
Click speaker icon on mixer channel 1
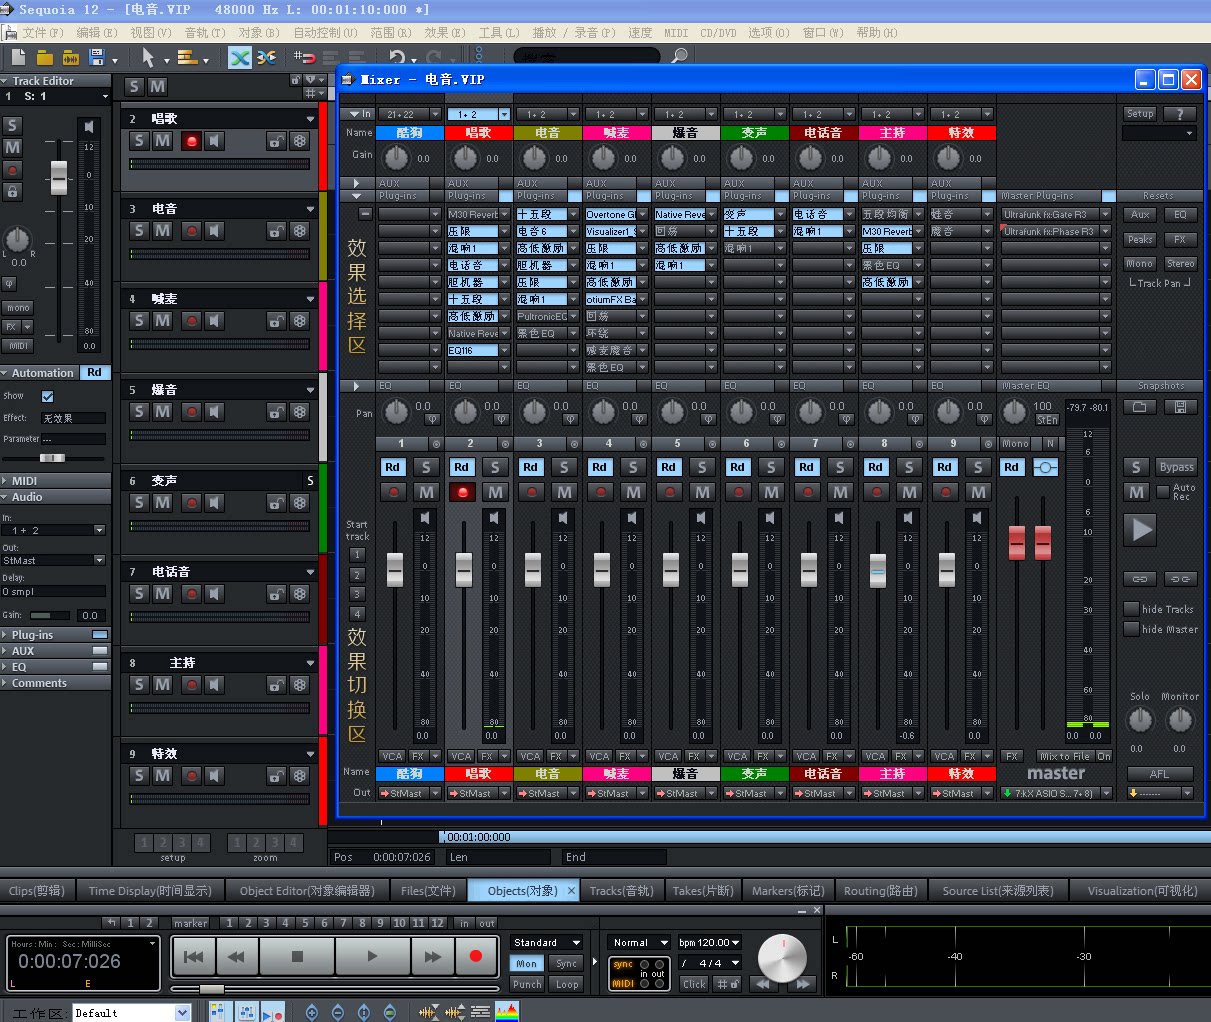pyautogui.click(x=425, y=517)
